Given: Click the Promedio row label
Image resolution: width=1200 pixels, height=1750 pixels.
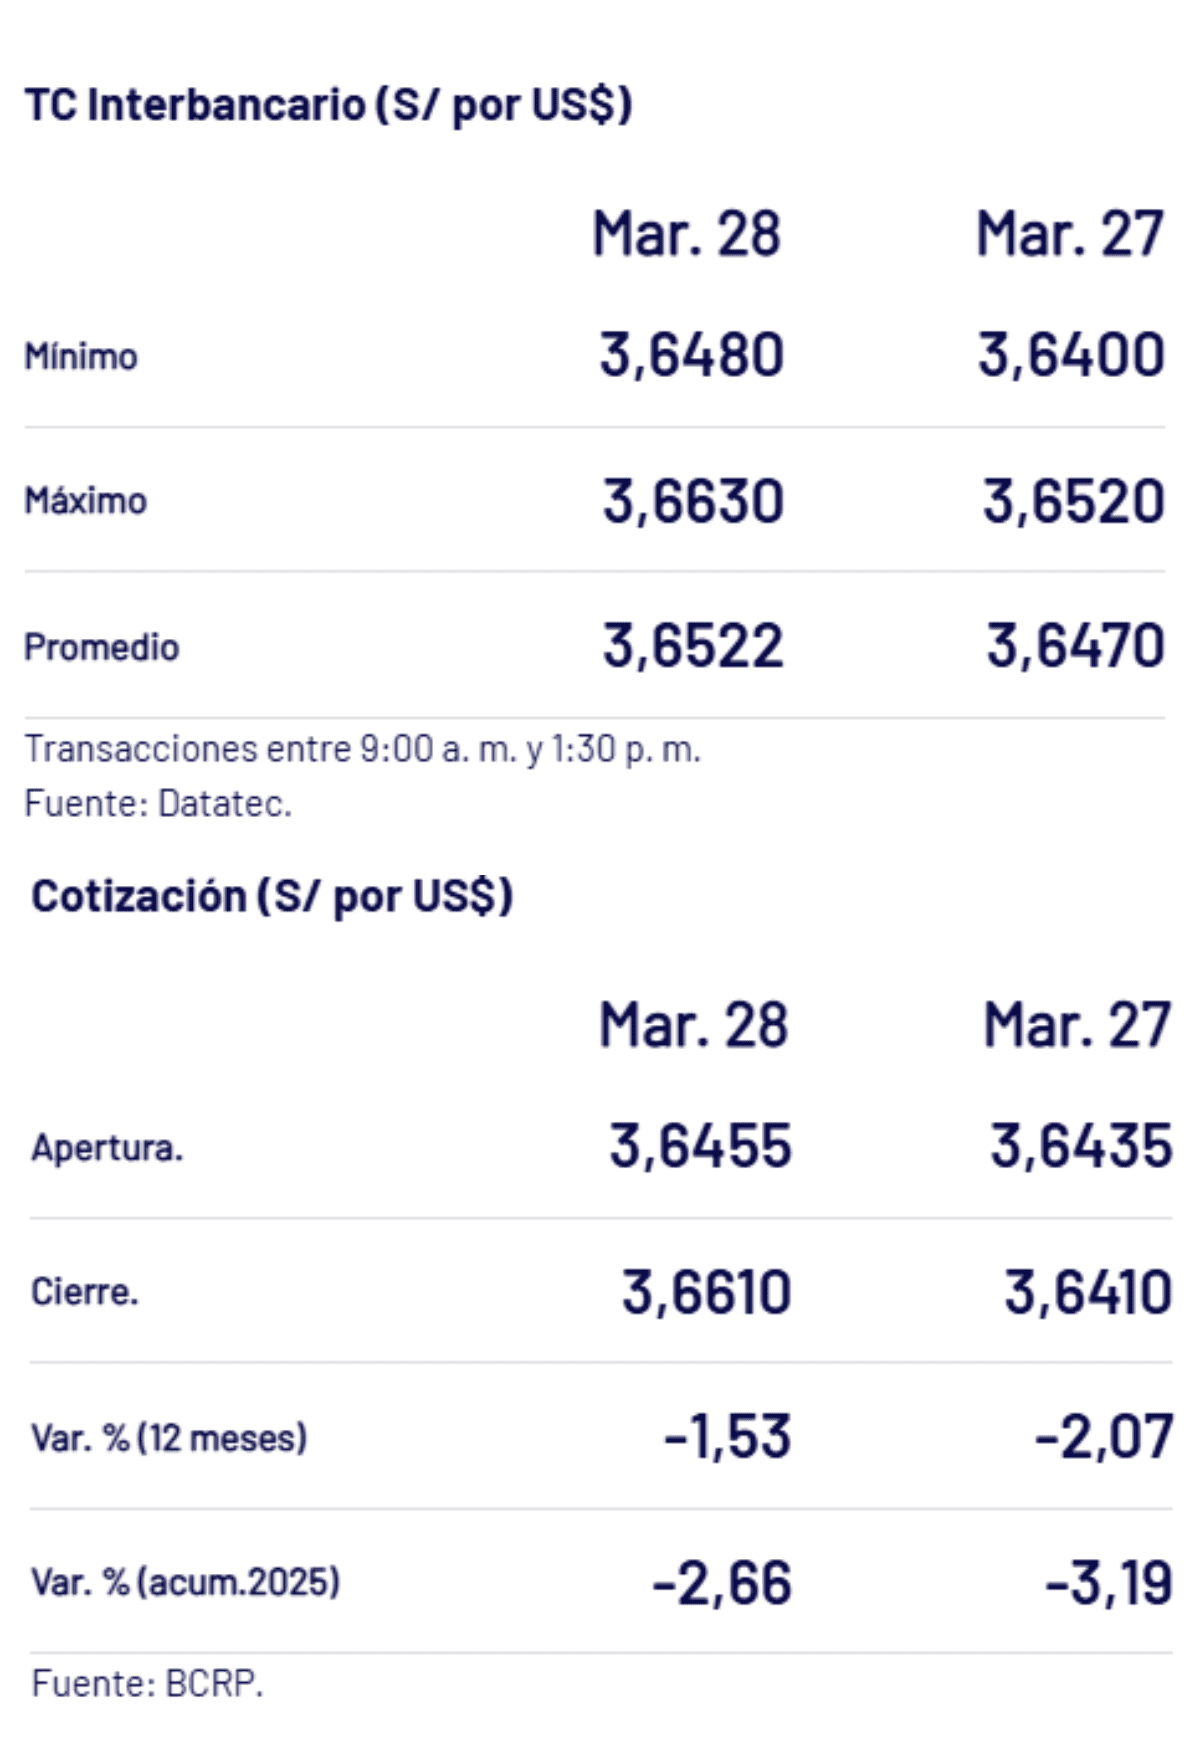Looking at the screenshot, I should pos(101,647).
